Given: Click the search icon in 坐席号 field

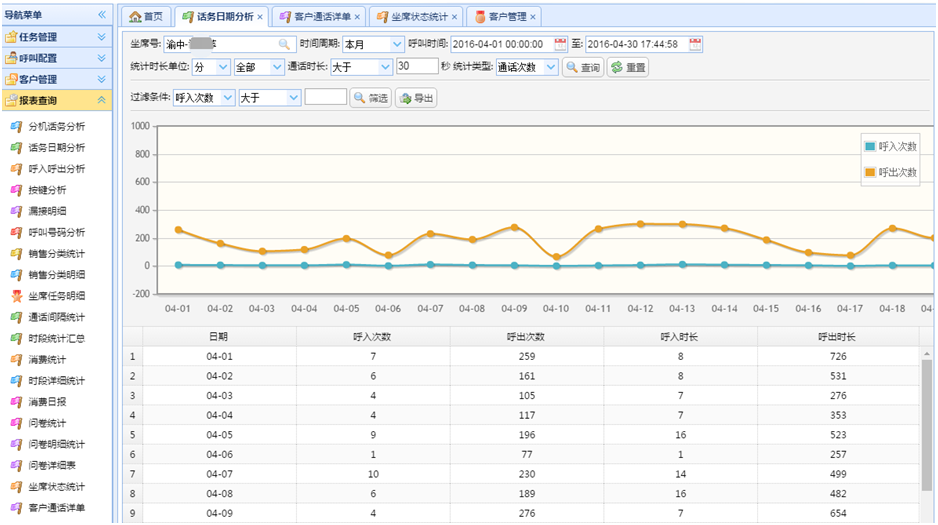Looking at the screenshot, I should pyautogui.click(x=284, y=44).
